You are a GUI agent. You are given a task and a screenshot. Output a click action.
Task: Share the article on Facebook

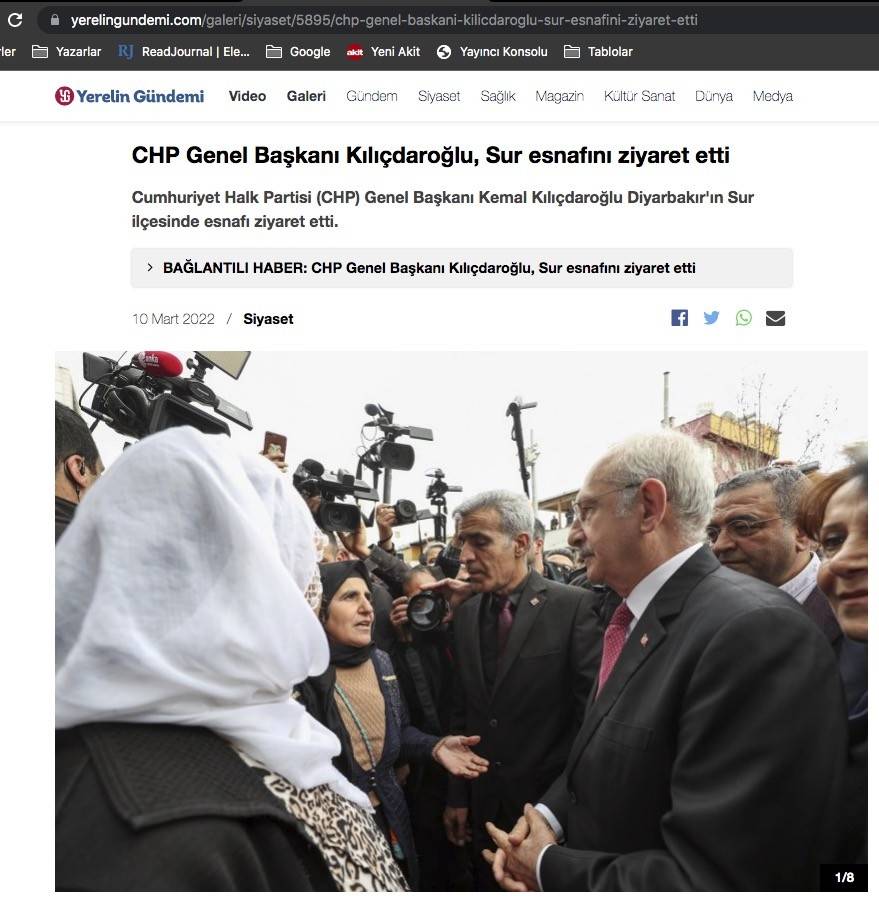coord(679,318)
